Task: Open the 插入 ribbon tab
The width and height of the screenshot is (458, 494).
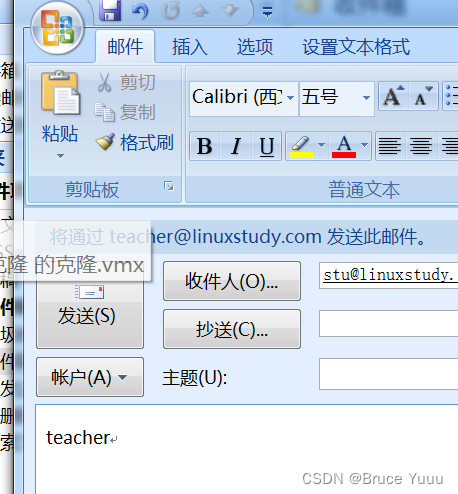Action: click(189, 46)
